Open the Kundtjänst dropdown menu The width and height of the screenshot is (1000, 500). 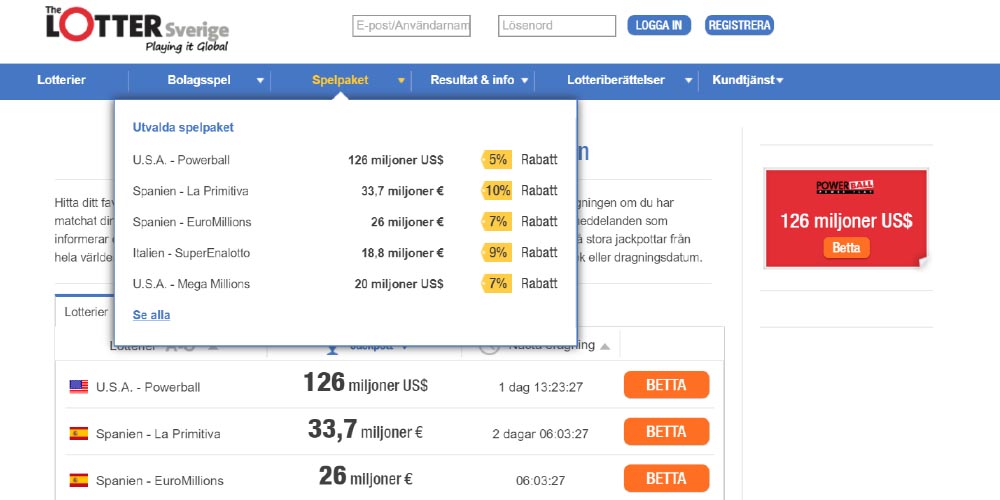point(747,80)
